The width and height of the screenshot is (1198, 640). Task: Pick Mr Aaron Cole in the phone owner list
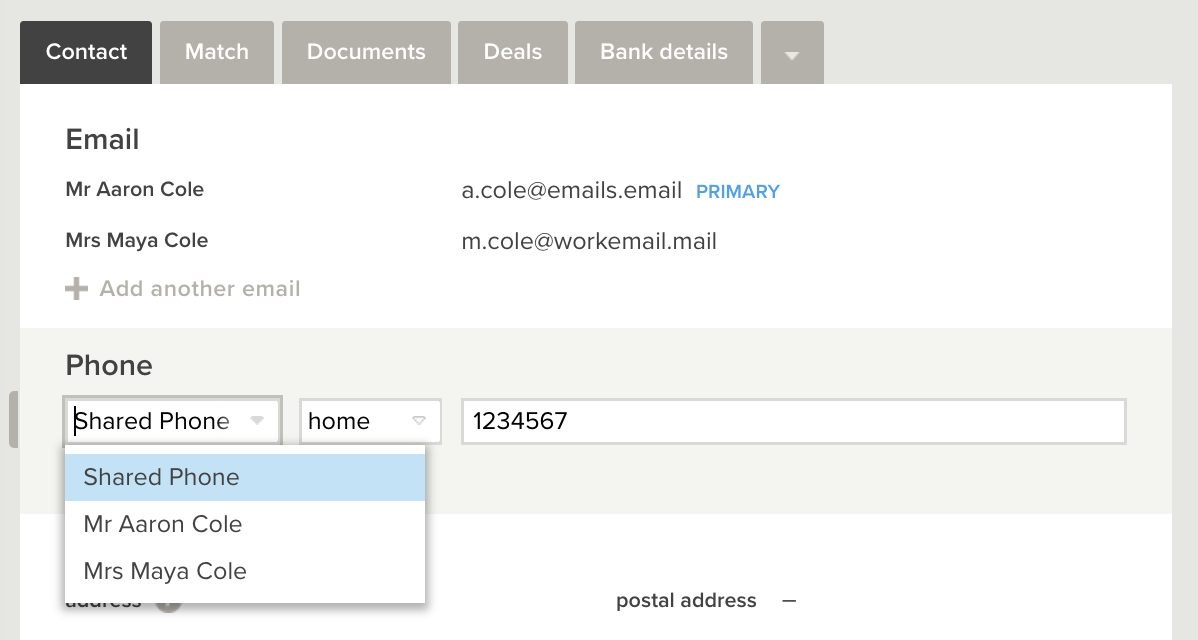[244, 524]
